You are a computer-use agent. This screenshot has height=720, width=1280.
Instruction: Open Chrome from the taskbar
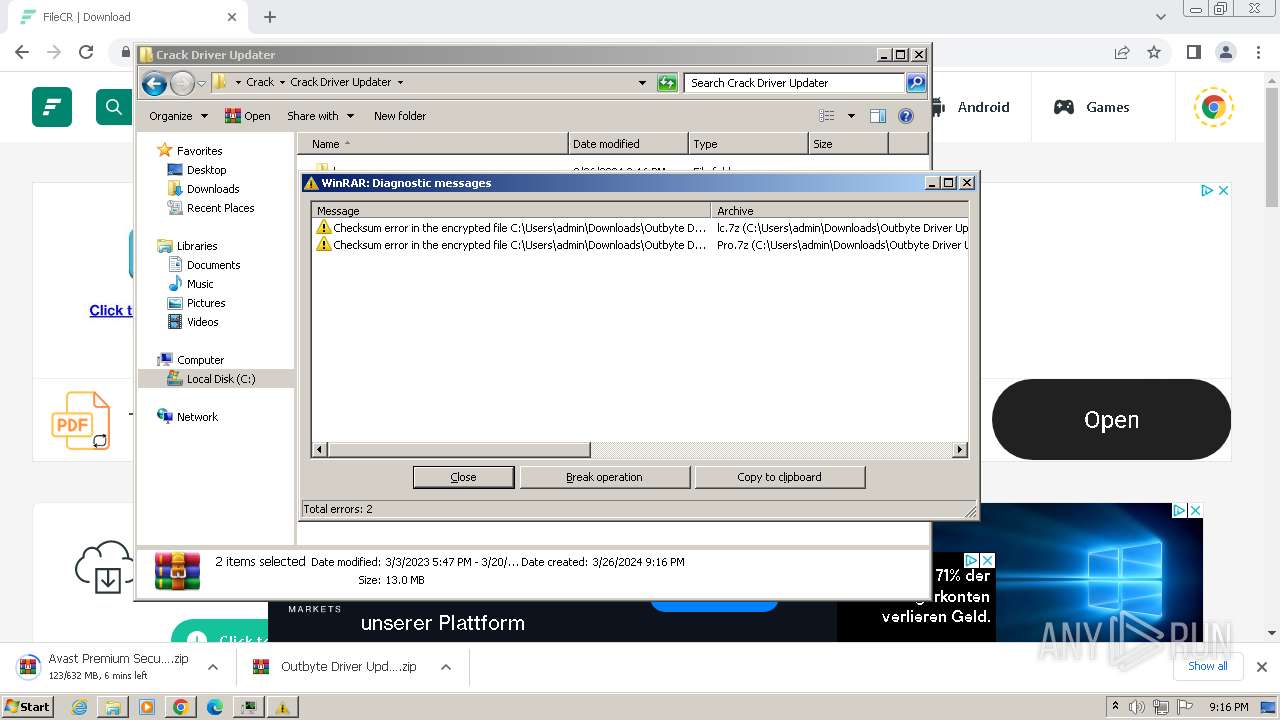click(180, 707)
